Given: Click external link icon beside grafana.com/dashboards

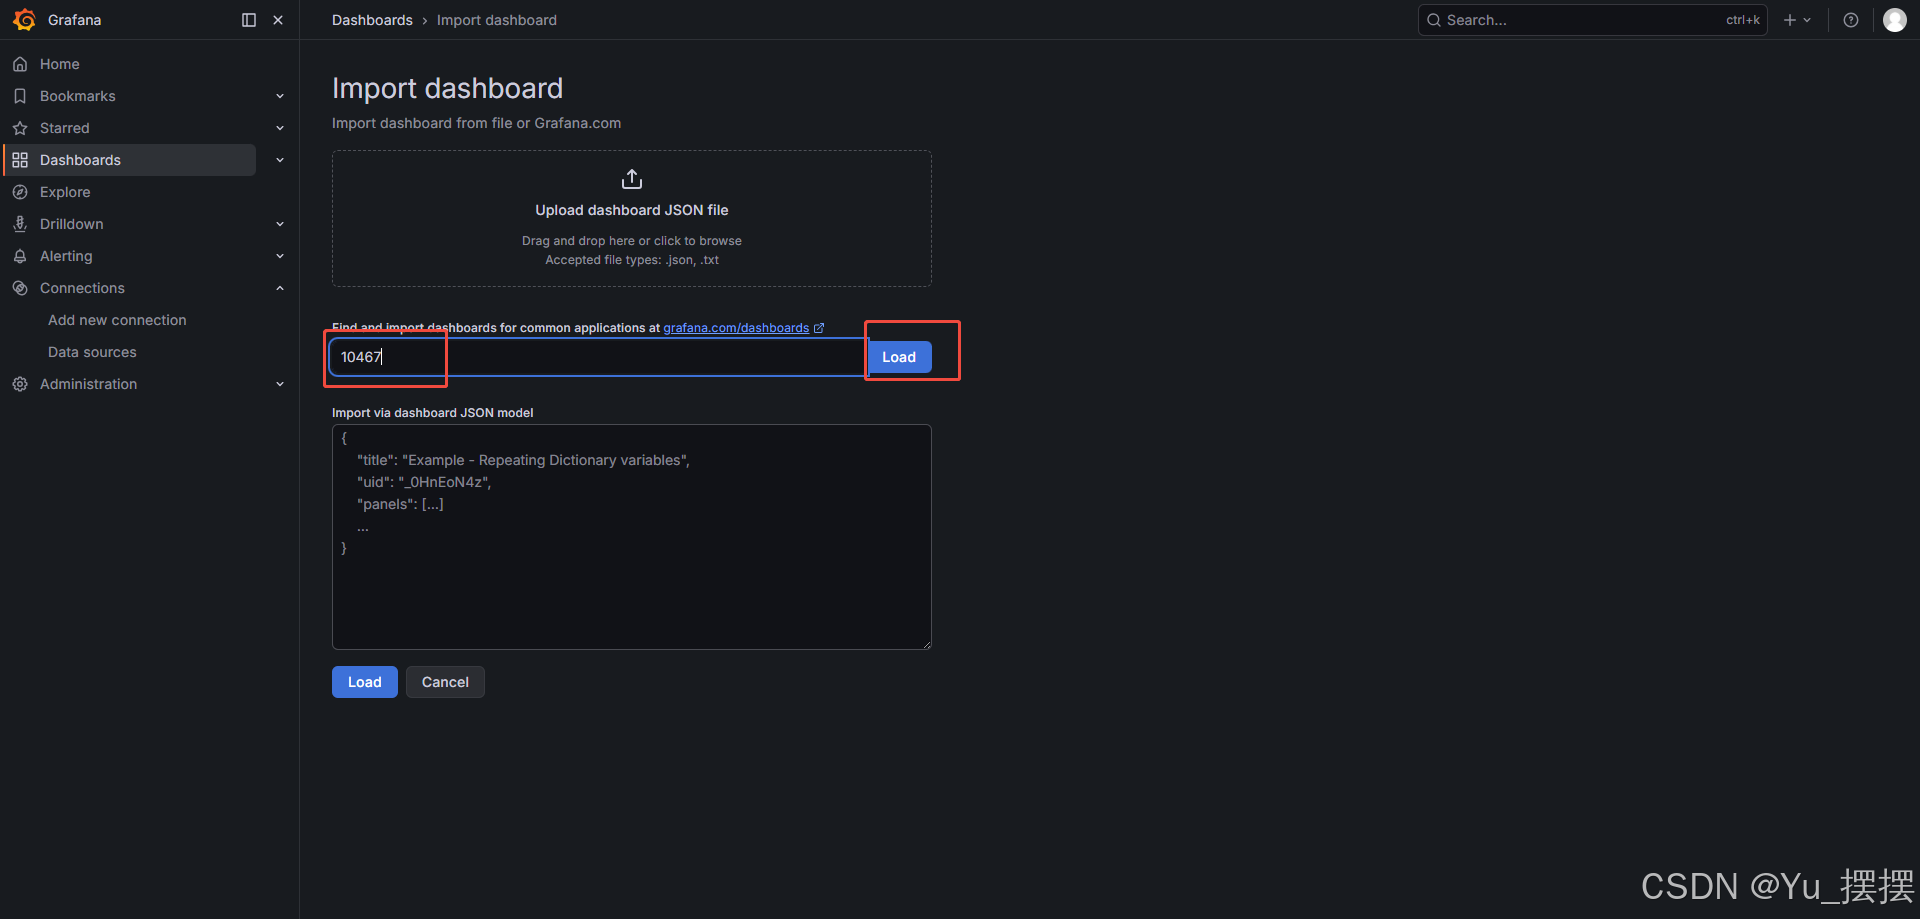Looking at the screenshot, I should click(819, 328).
